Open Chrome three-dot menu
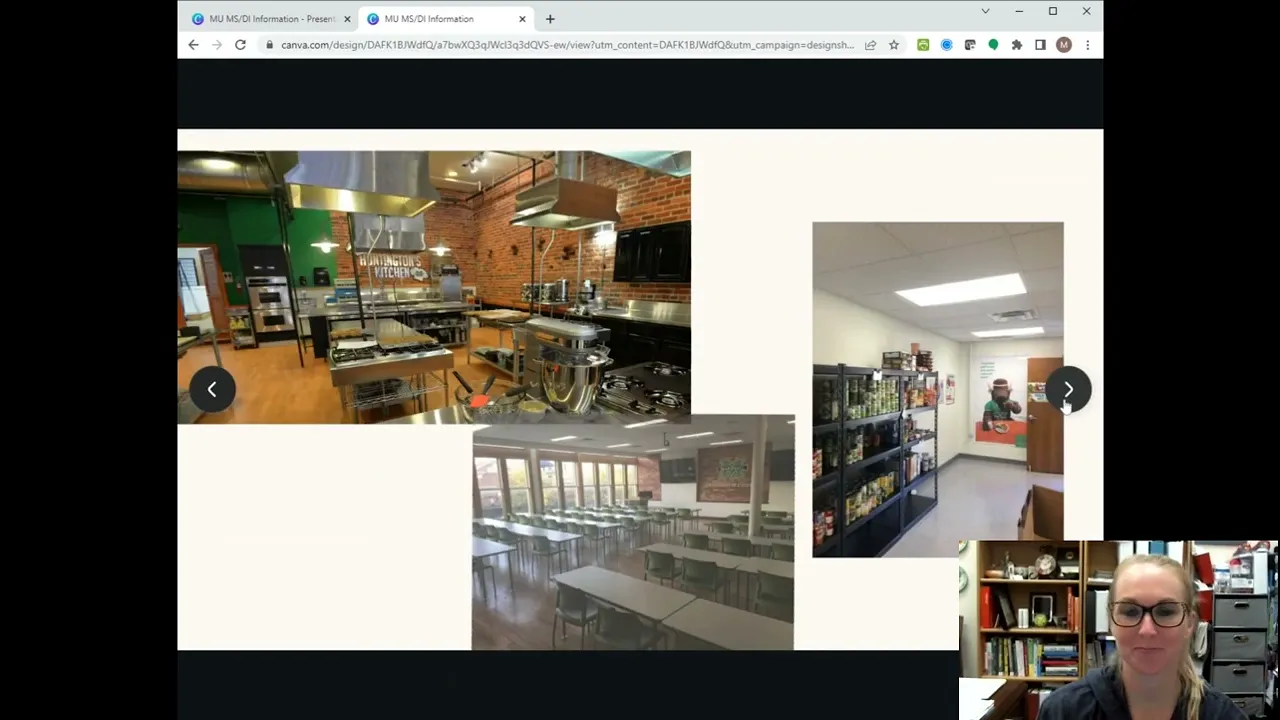The width and height of the screenshot is (1280, 720). pyautogui.click(x=1087, y=45)
